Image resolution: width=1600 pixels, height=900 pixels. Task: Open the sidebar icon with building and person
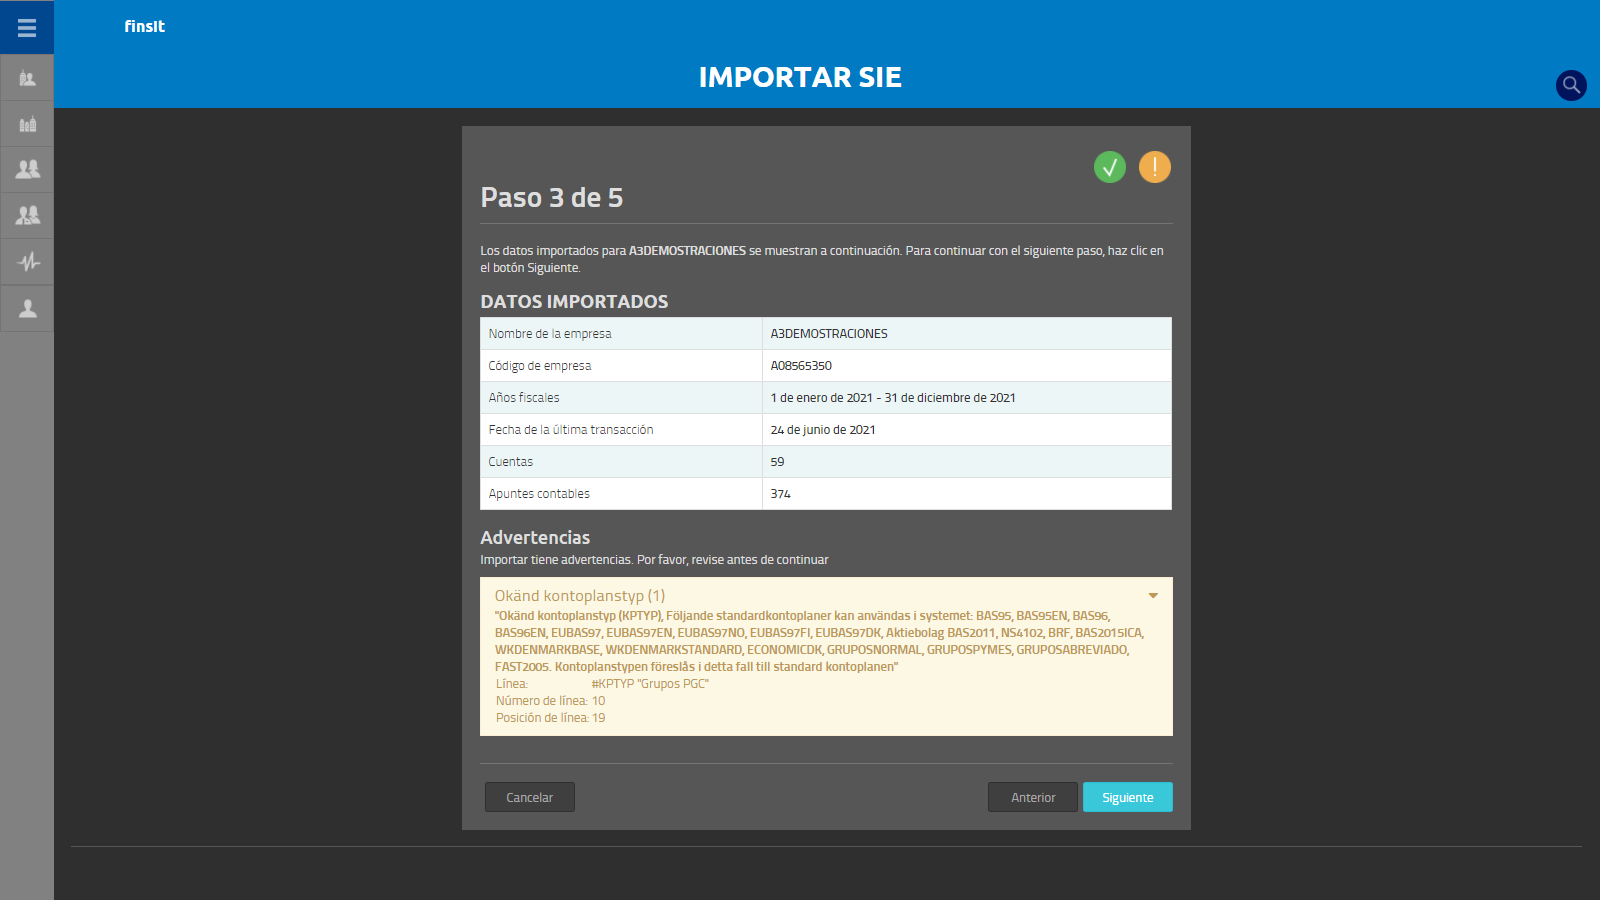pyautogui.click(x=27, y=78)
